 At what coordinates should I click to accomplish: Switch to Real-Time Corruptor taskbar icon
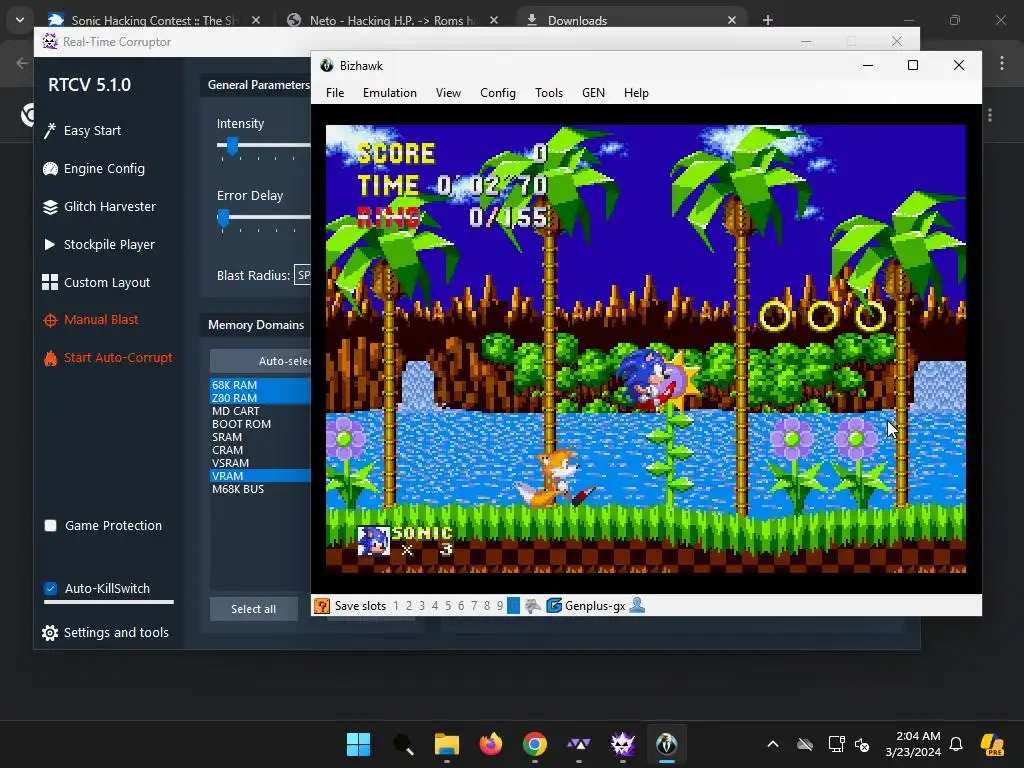[x=623, y=744]
